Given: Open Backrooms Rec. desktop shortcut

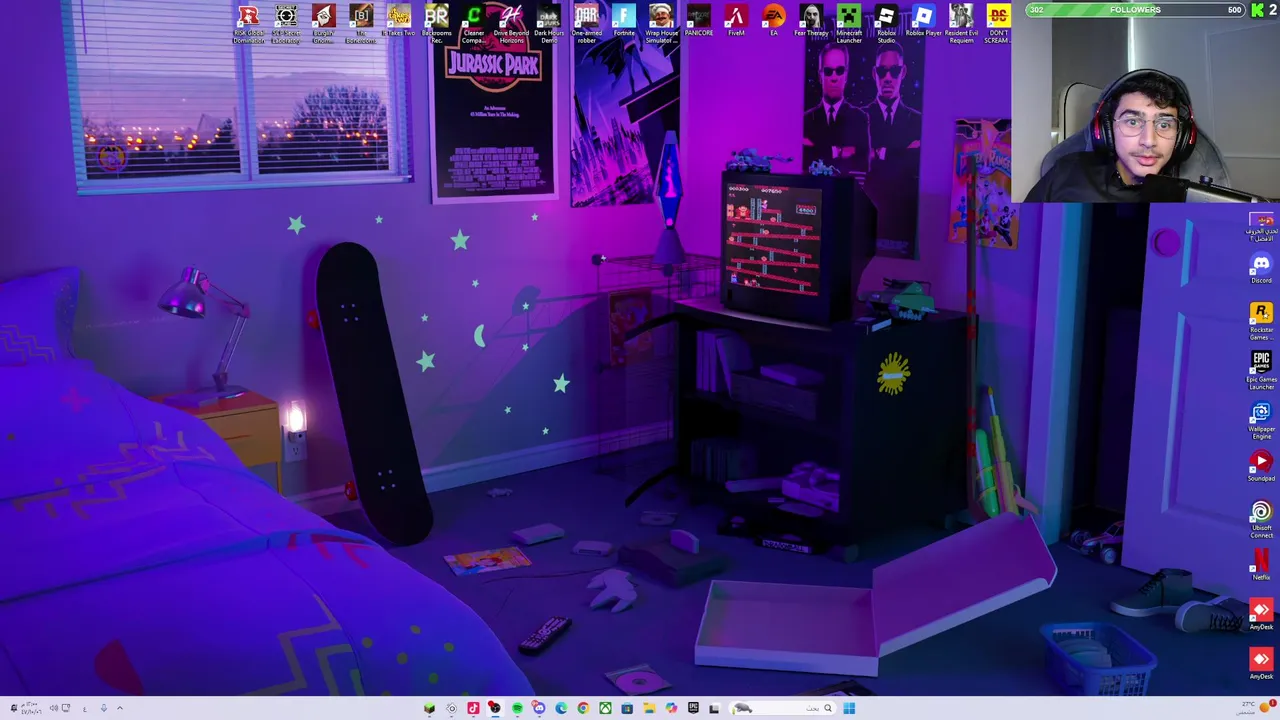Looking at the screenshot, I should [x=436, y=24].
